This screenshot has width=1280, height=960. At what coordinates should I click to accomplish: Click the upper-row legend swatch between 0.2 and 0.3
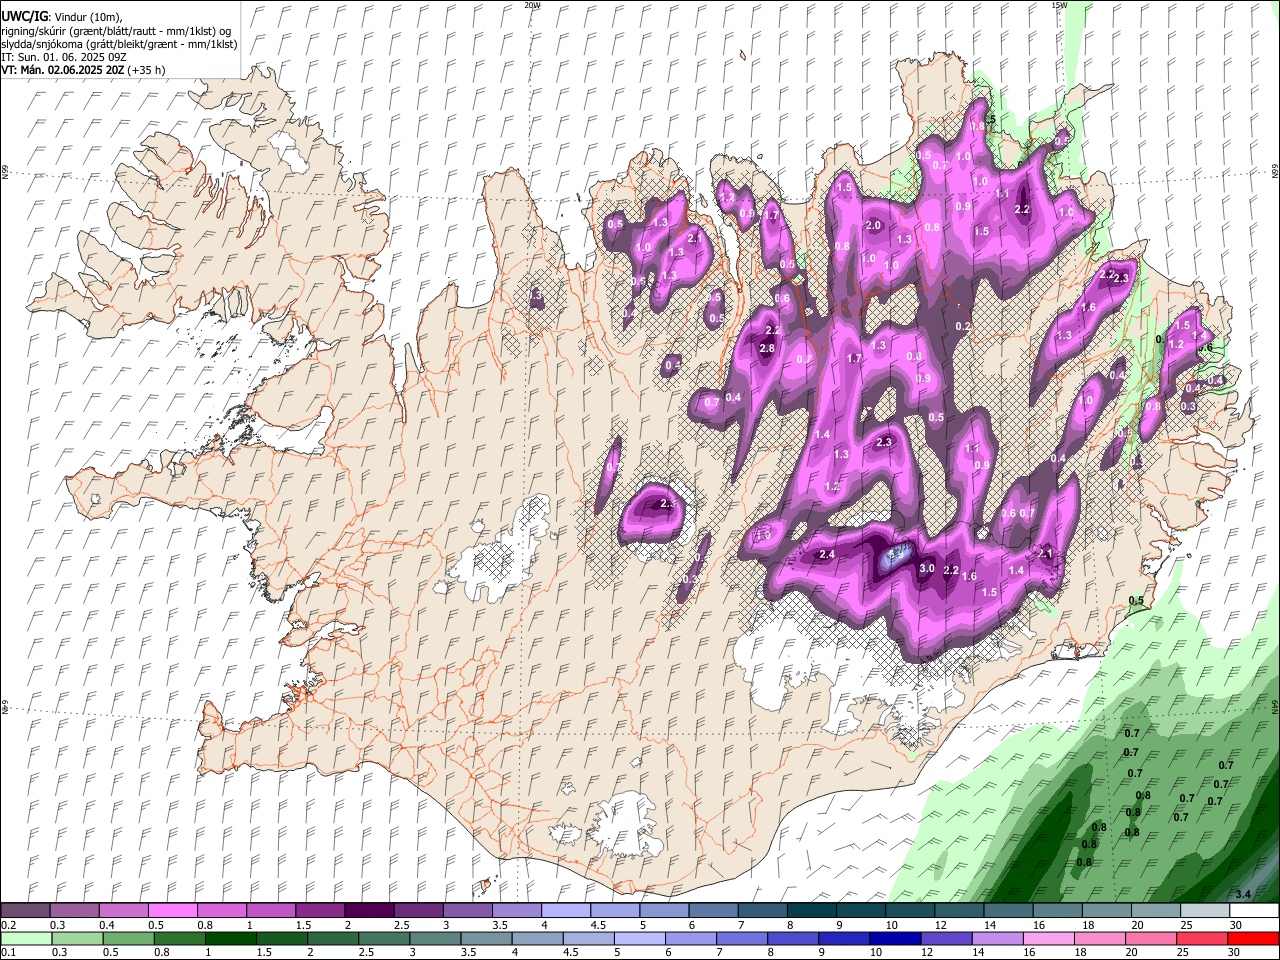[x=25, y=911]
